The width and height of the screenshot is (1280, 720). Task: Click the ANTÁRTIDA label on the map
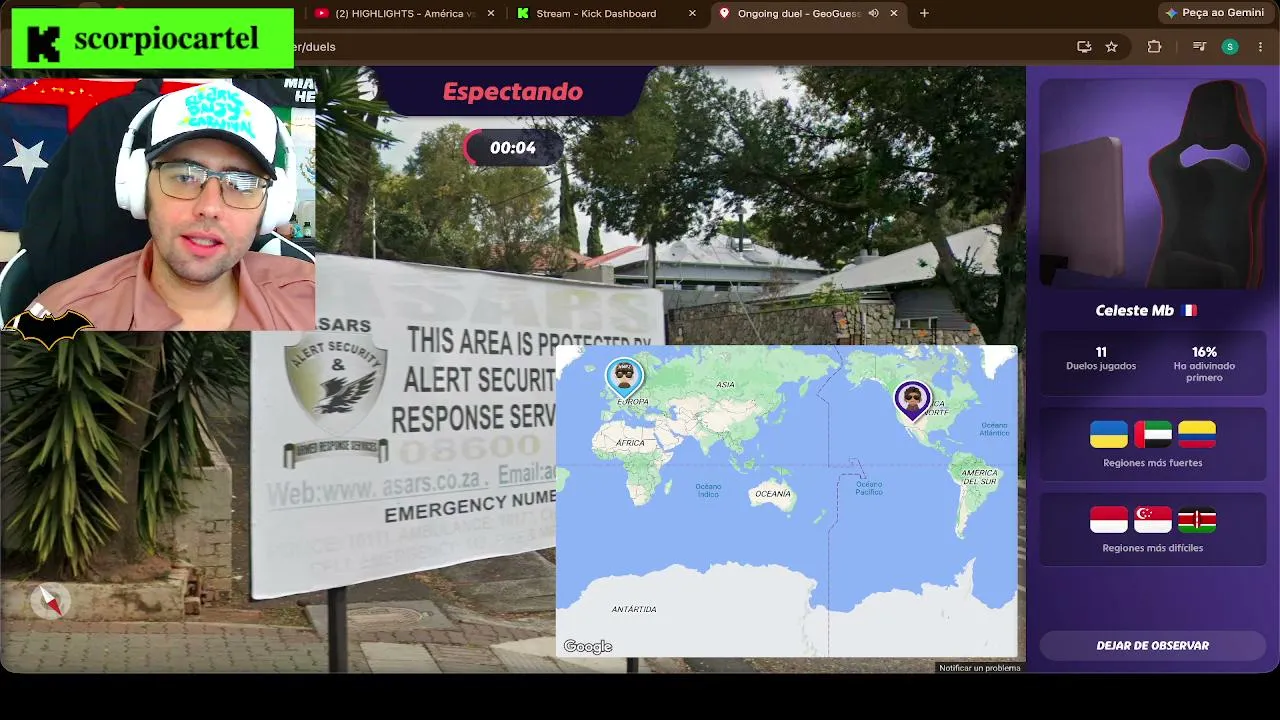pyautogui.click(x=634, y=609)
